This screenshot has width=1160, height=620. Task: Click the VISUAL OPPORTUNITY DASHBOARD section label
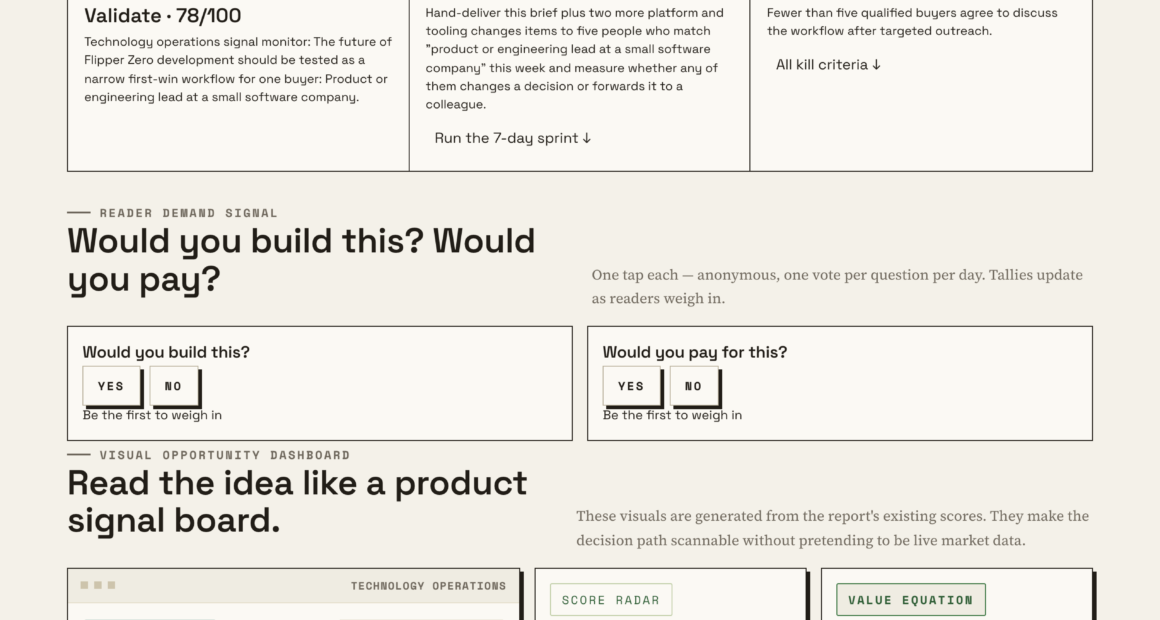point(225,455)
